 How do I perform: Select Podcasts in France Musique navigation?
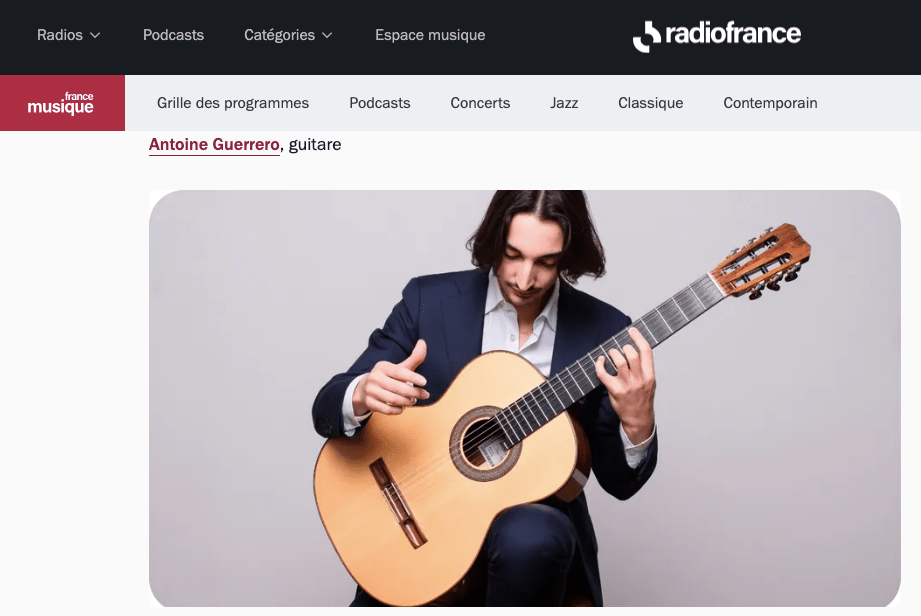tap(379, 103)
